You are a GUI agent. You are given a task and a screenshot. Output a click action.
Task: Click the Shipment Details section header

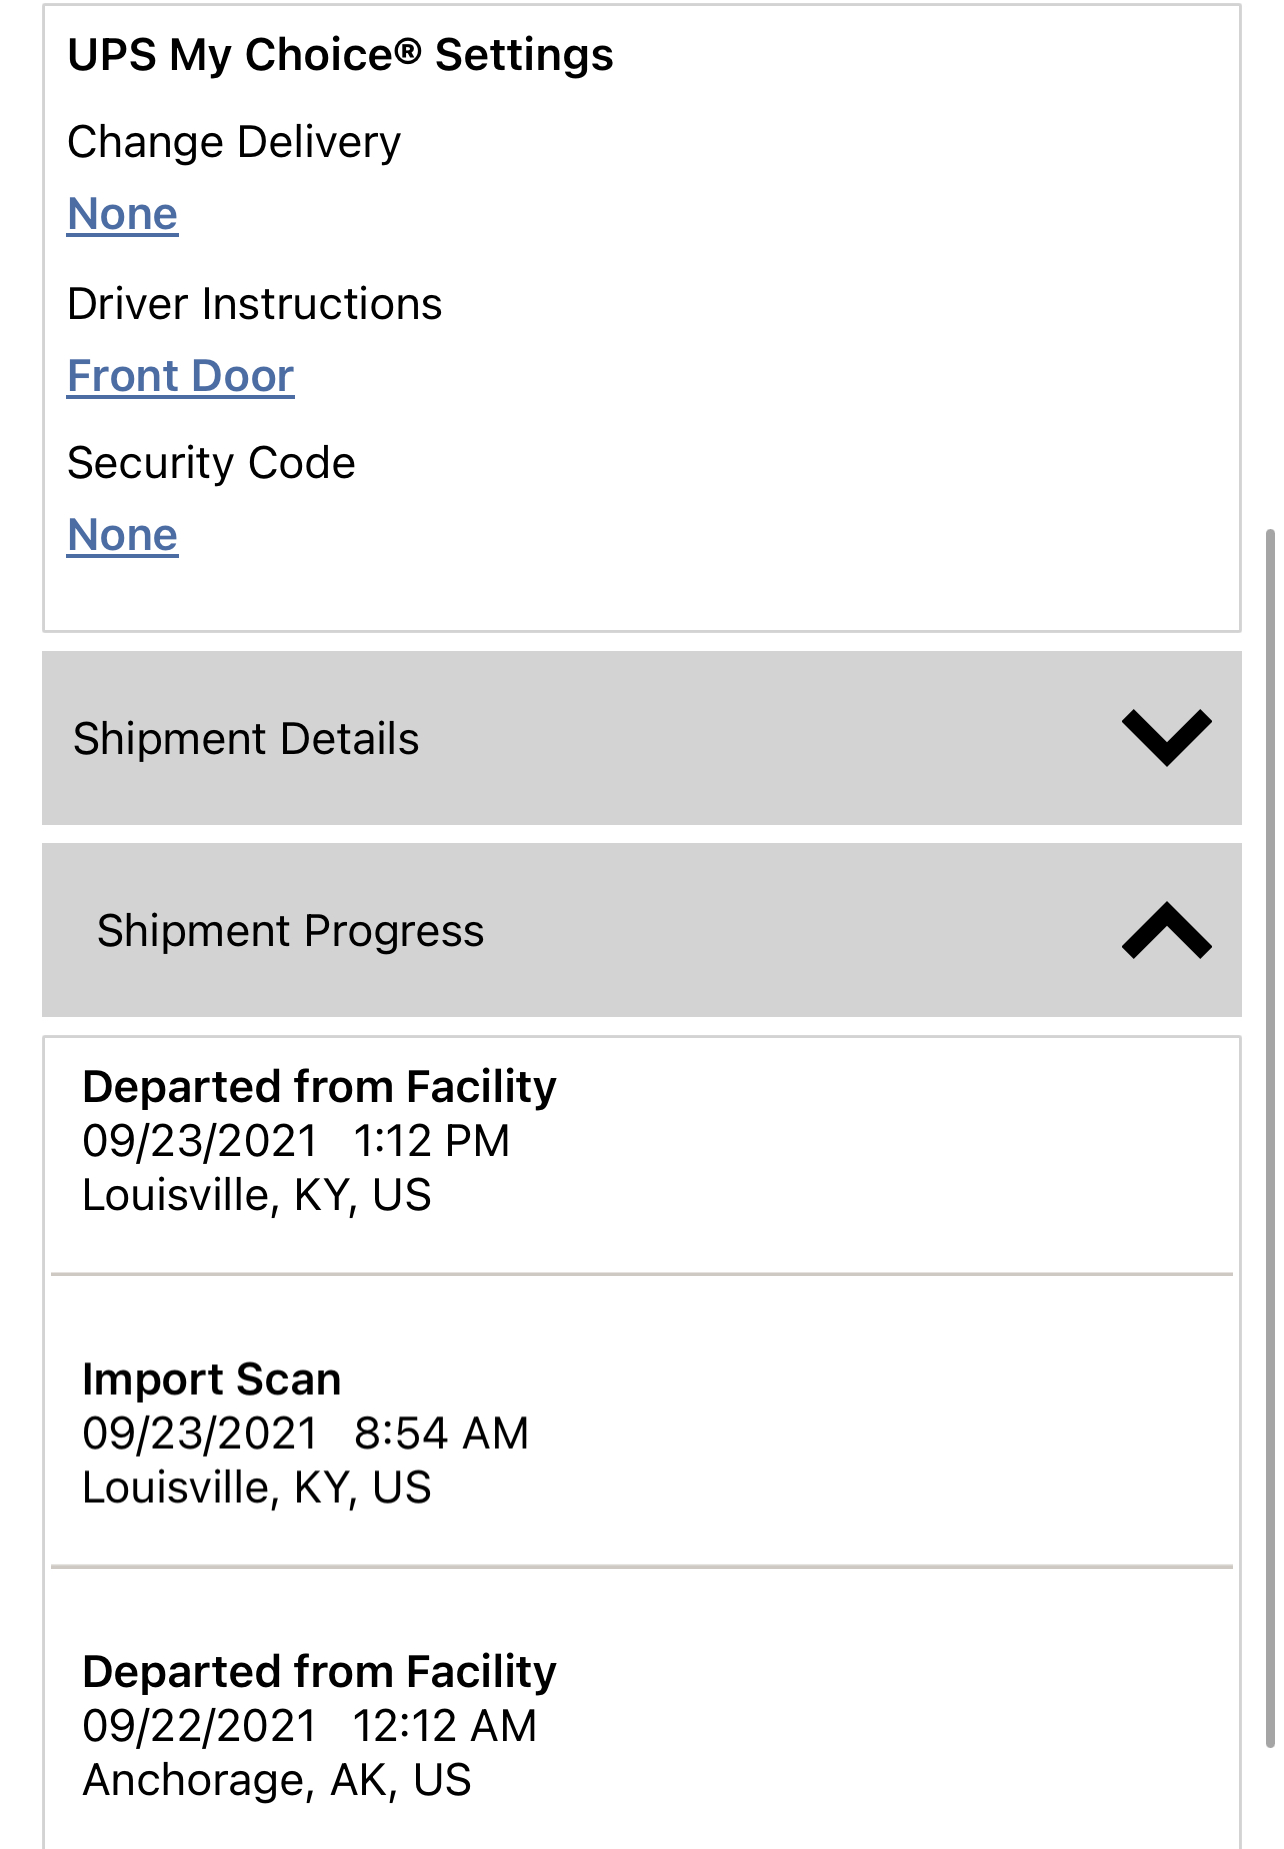[x=246, y=739]
